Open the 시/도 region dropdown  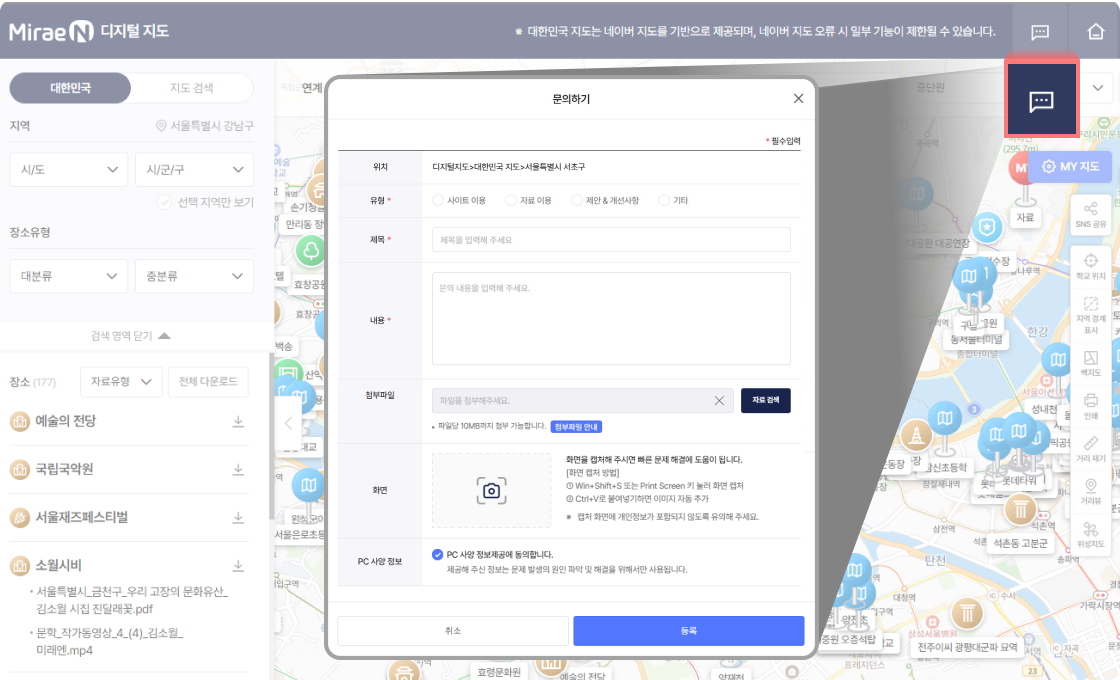pyautogui.click(x=69, y=170)
